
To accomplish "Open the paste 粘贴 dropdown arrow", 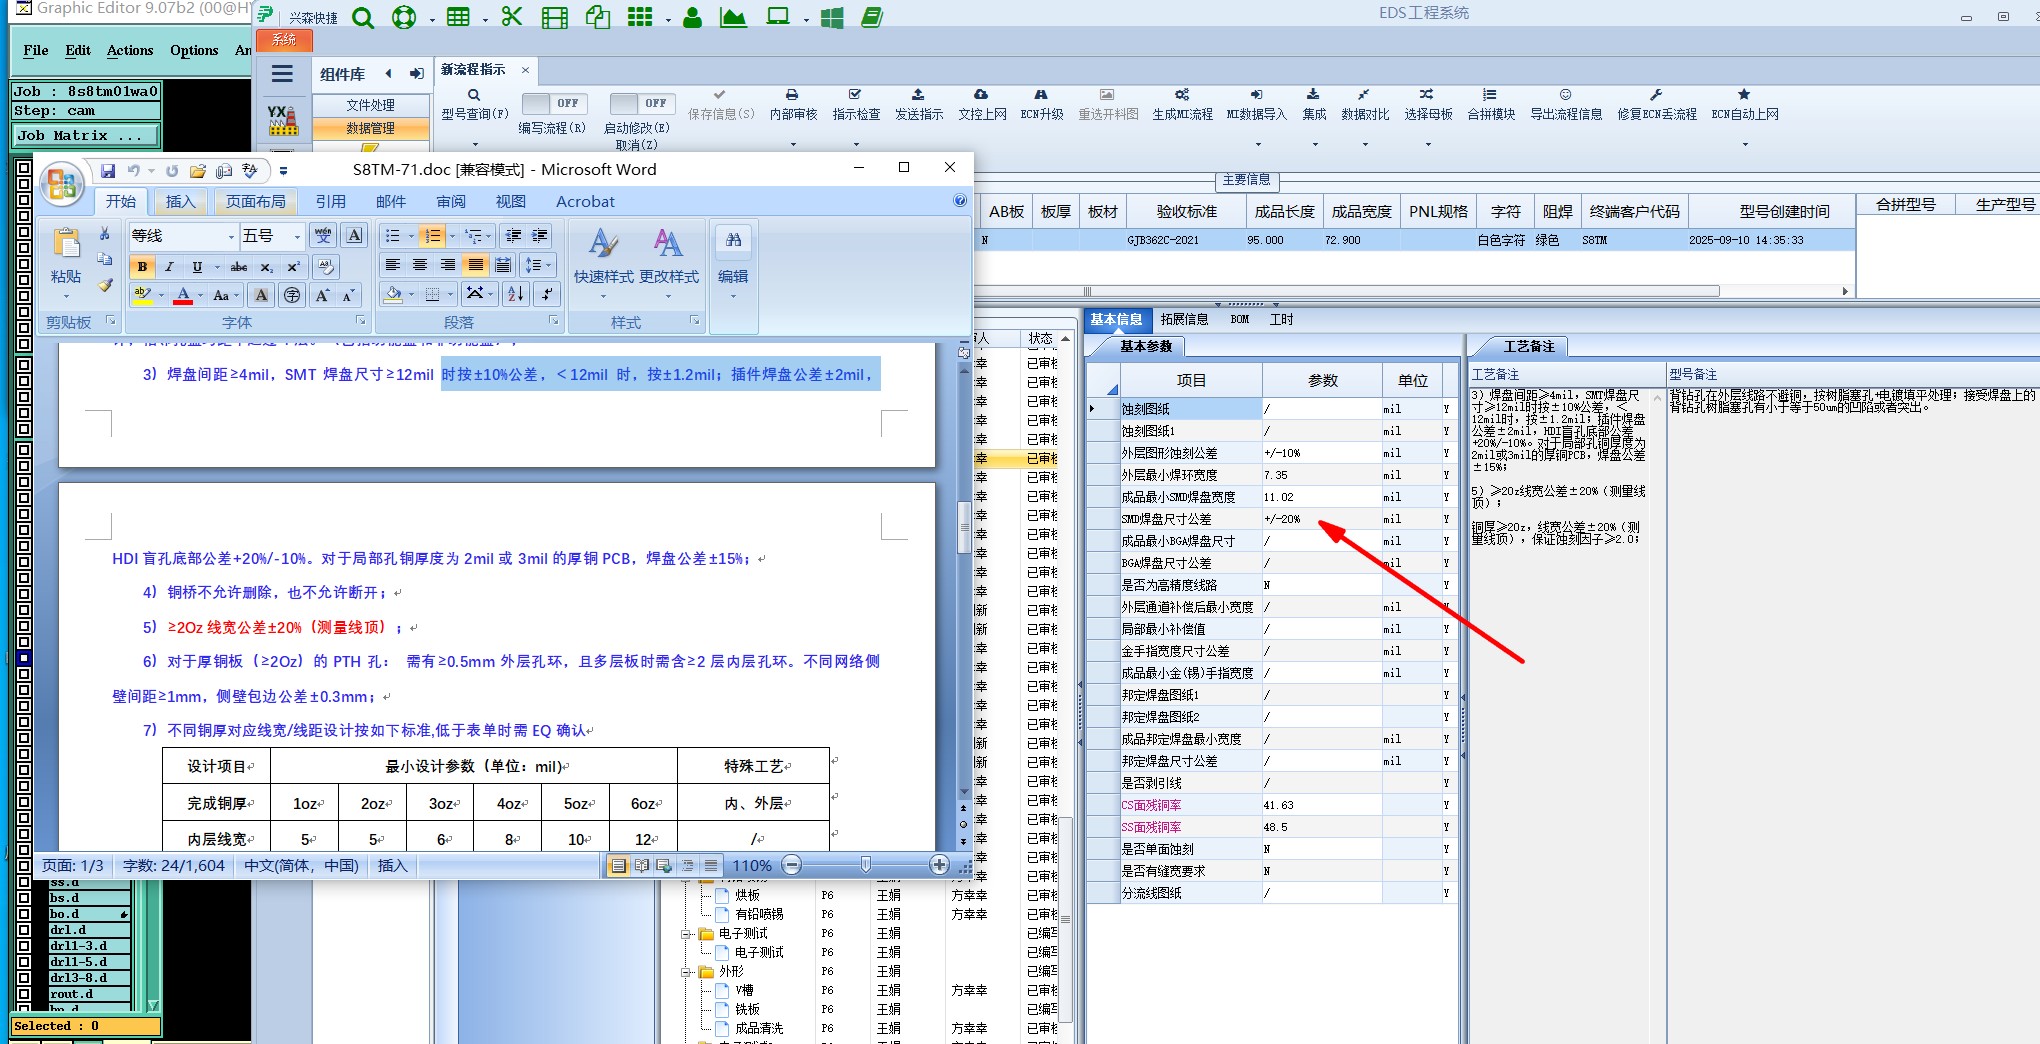I will click(66, 296).
